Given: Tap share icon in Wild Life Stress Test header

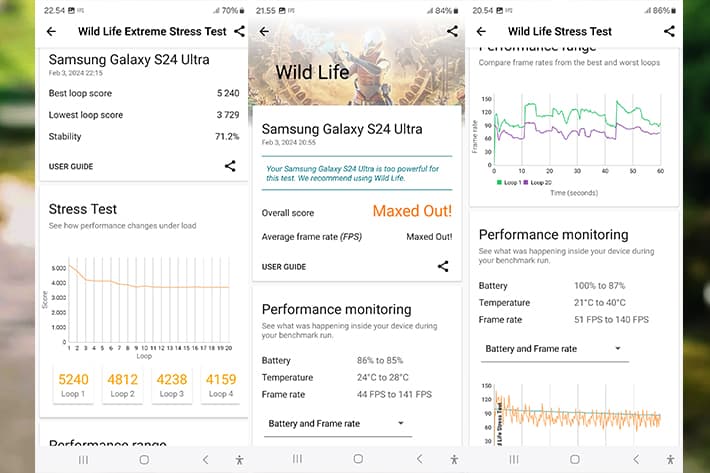Looking at the screenshot, I should (669, 31).
